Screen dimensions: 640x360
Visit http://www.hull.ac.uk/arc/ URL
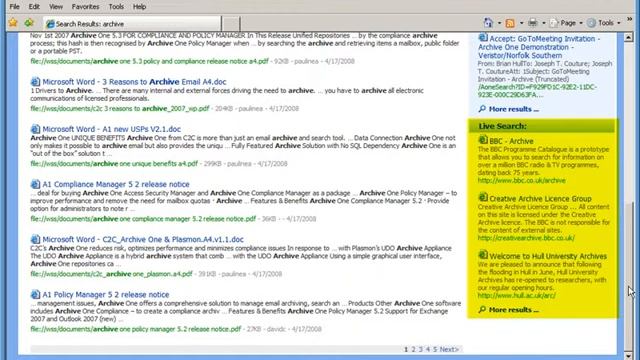coord(516,296)
